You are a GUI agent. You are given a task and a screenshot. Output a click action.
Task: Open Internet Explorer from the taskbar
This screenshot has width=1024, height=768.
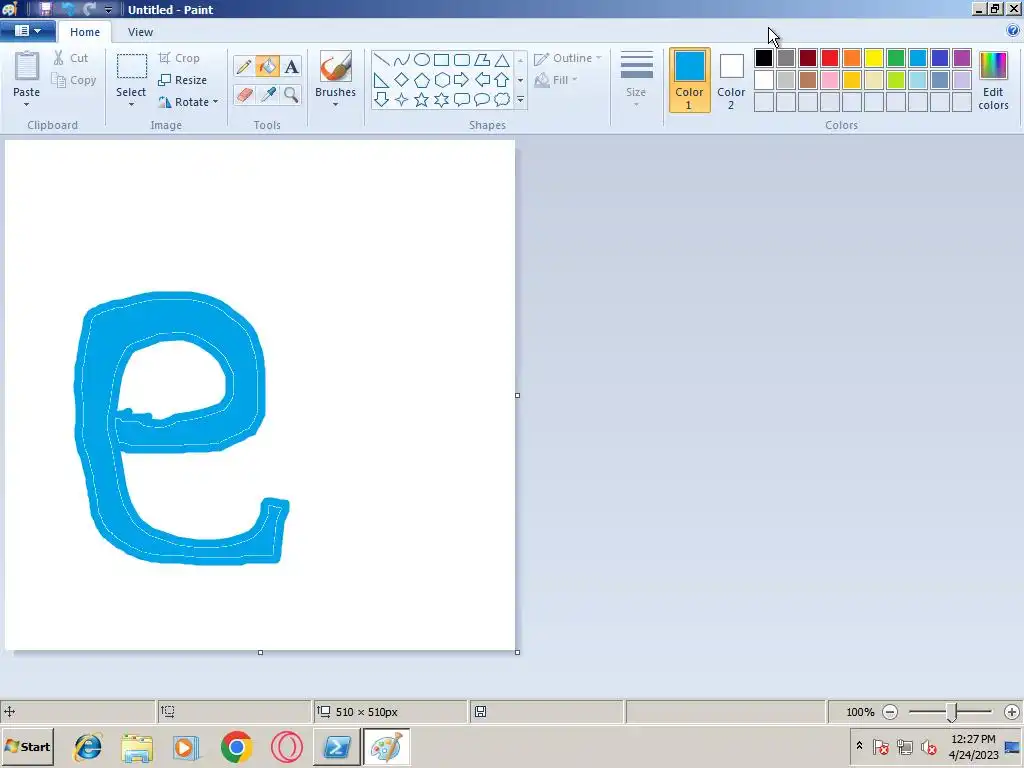(88, 747)
